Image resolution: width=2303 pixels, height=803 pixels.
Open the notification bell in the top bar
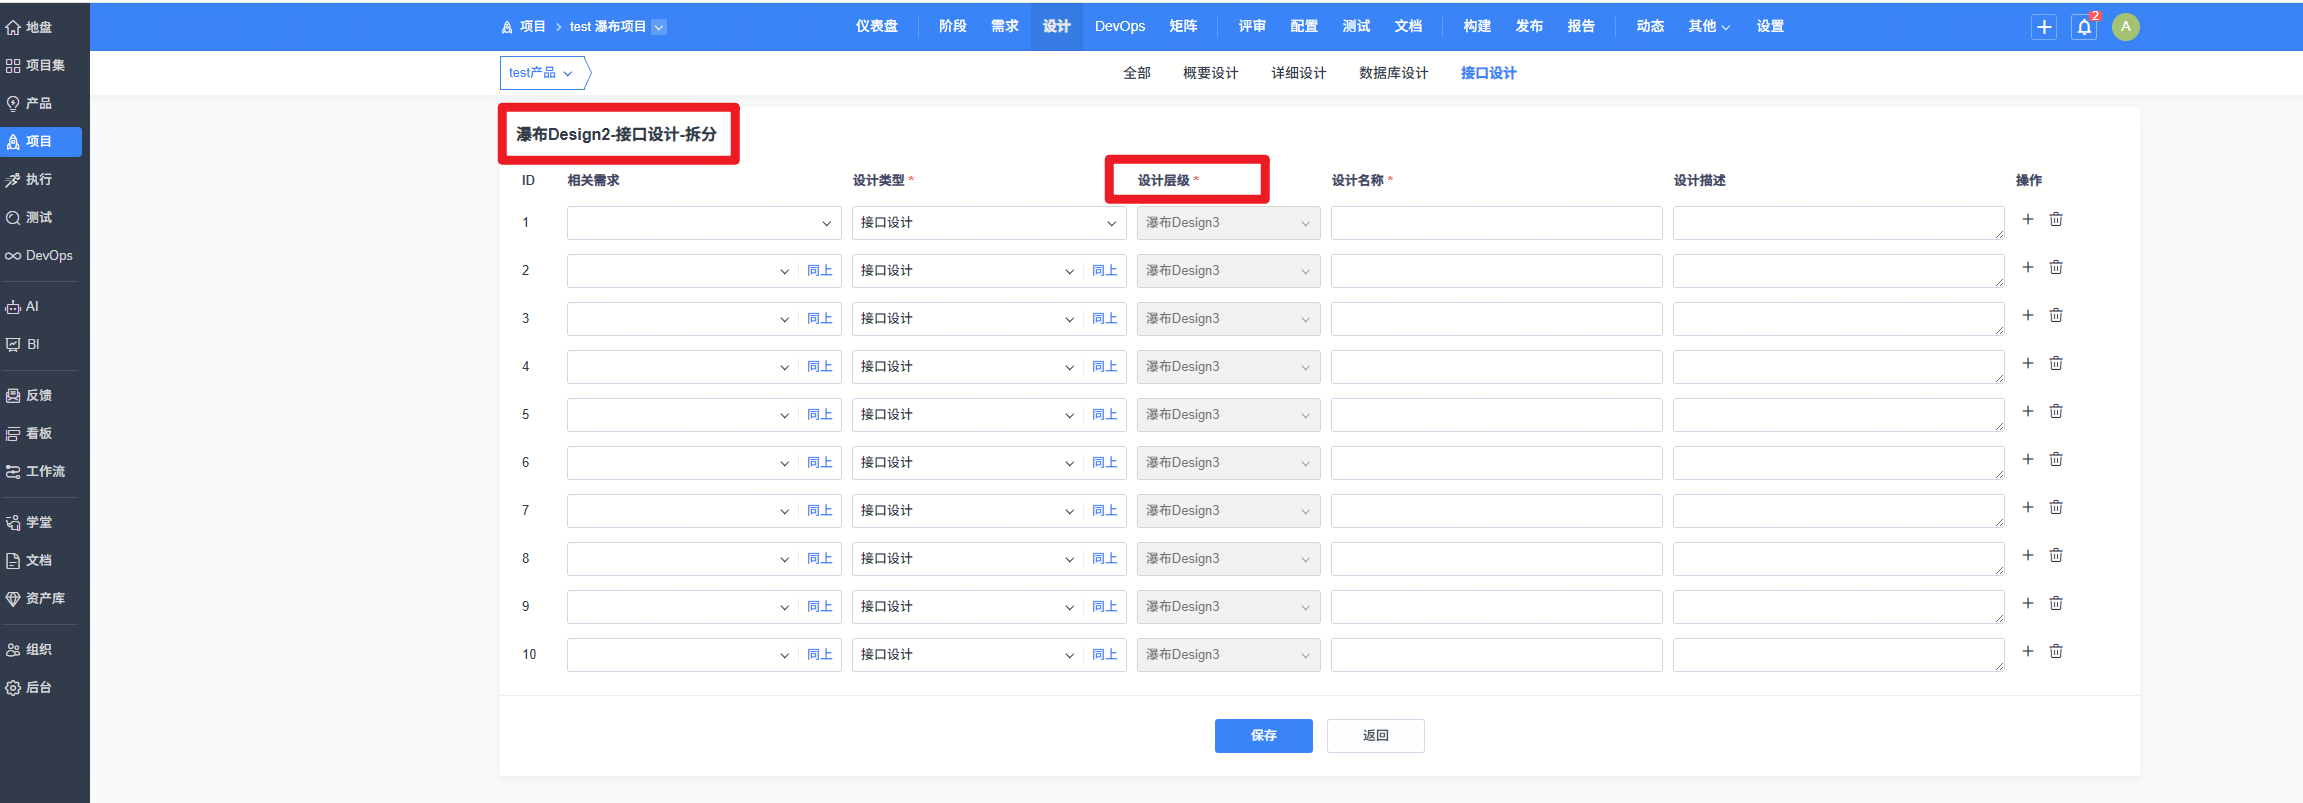(x=2085, y=27)
